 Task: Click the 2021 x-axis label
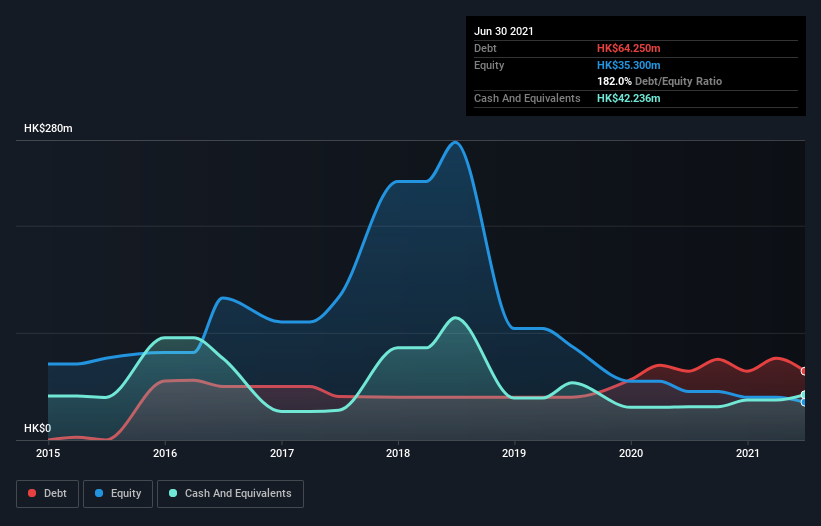coord(748,453)
